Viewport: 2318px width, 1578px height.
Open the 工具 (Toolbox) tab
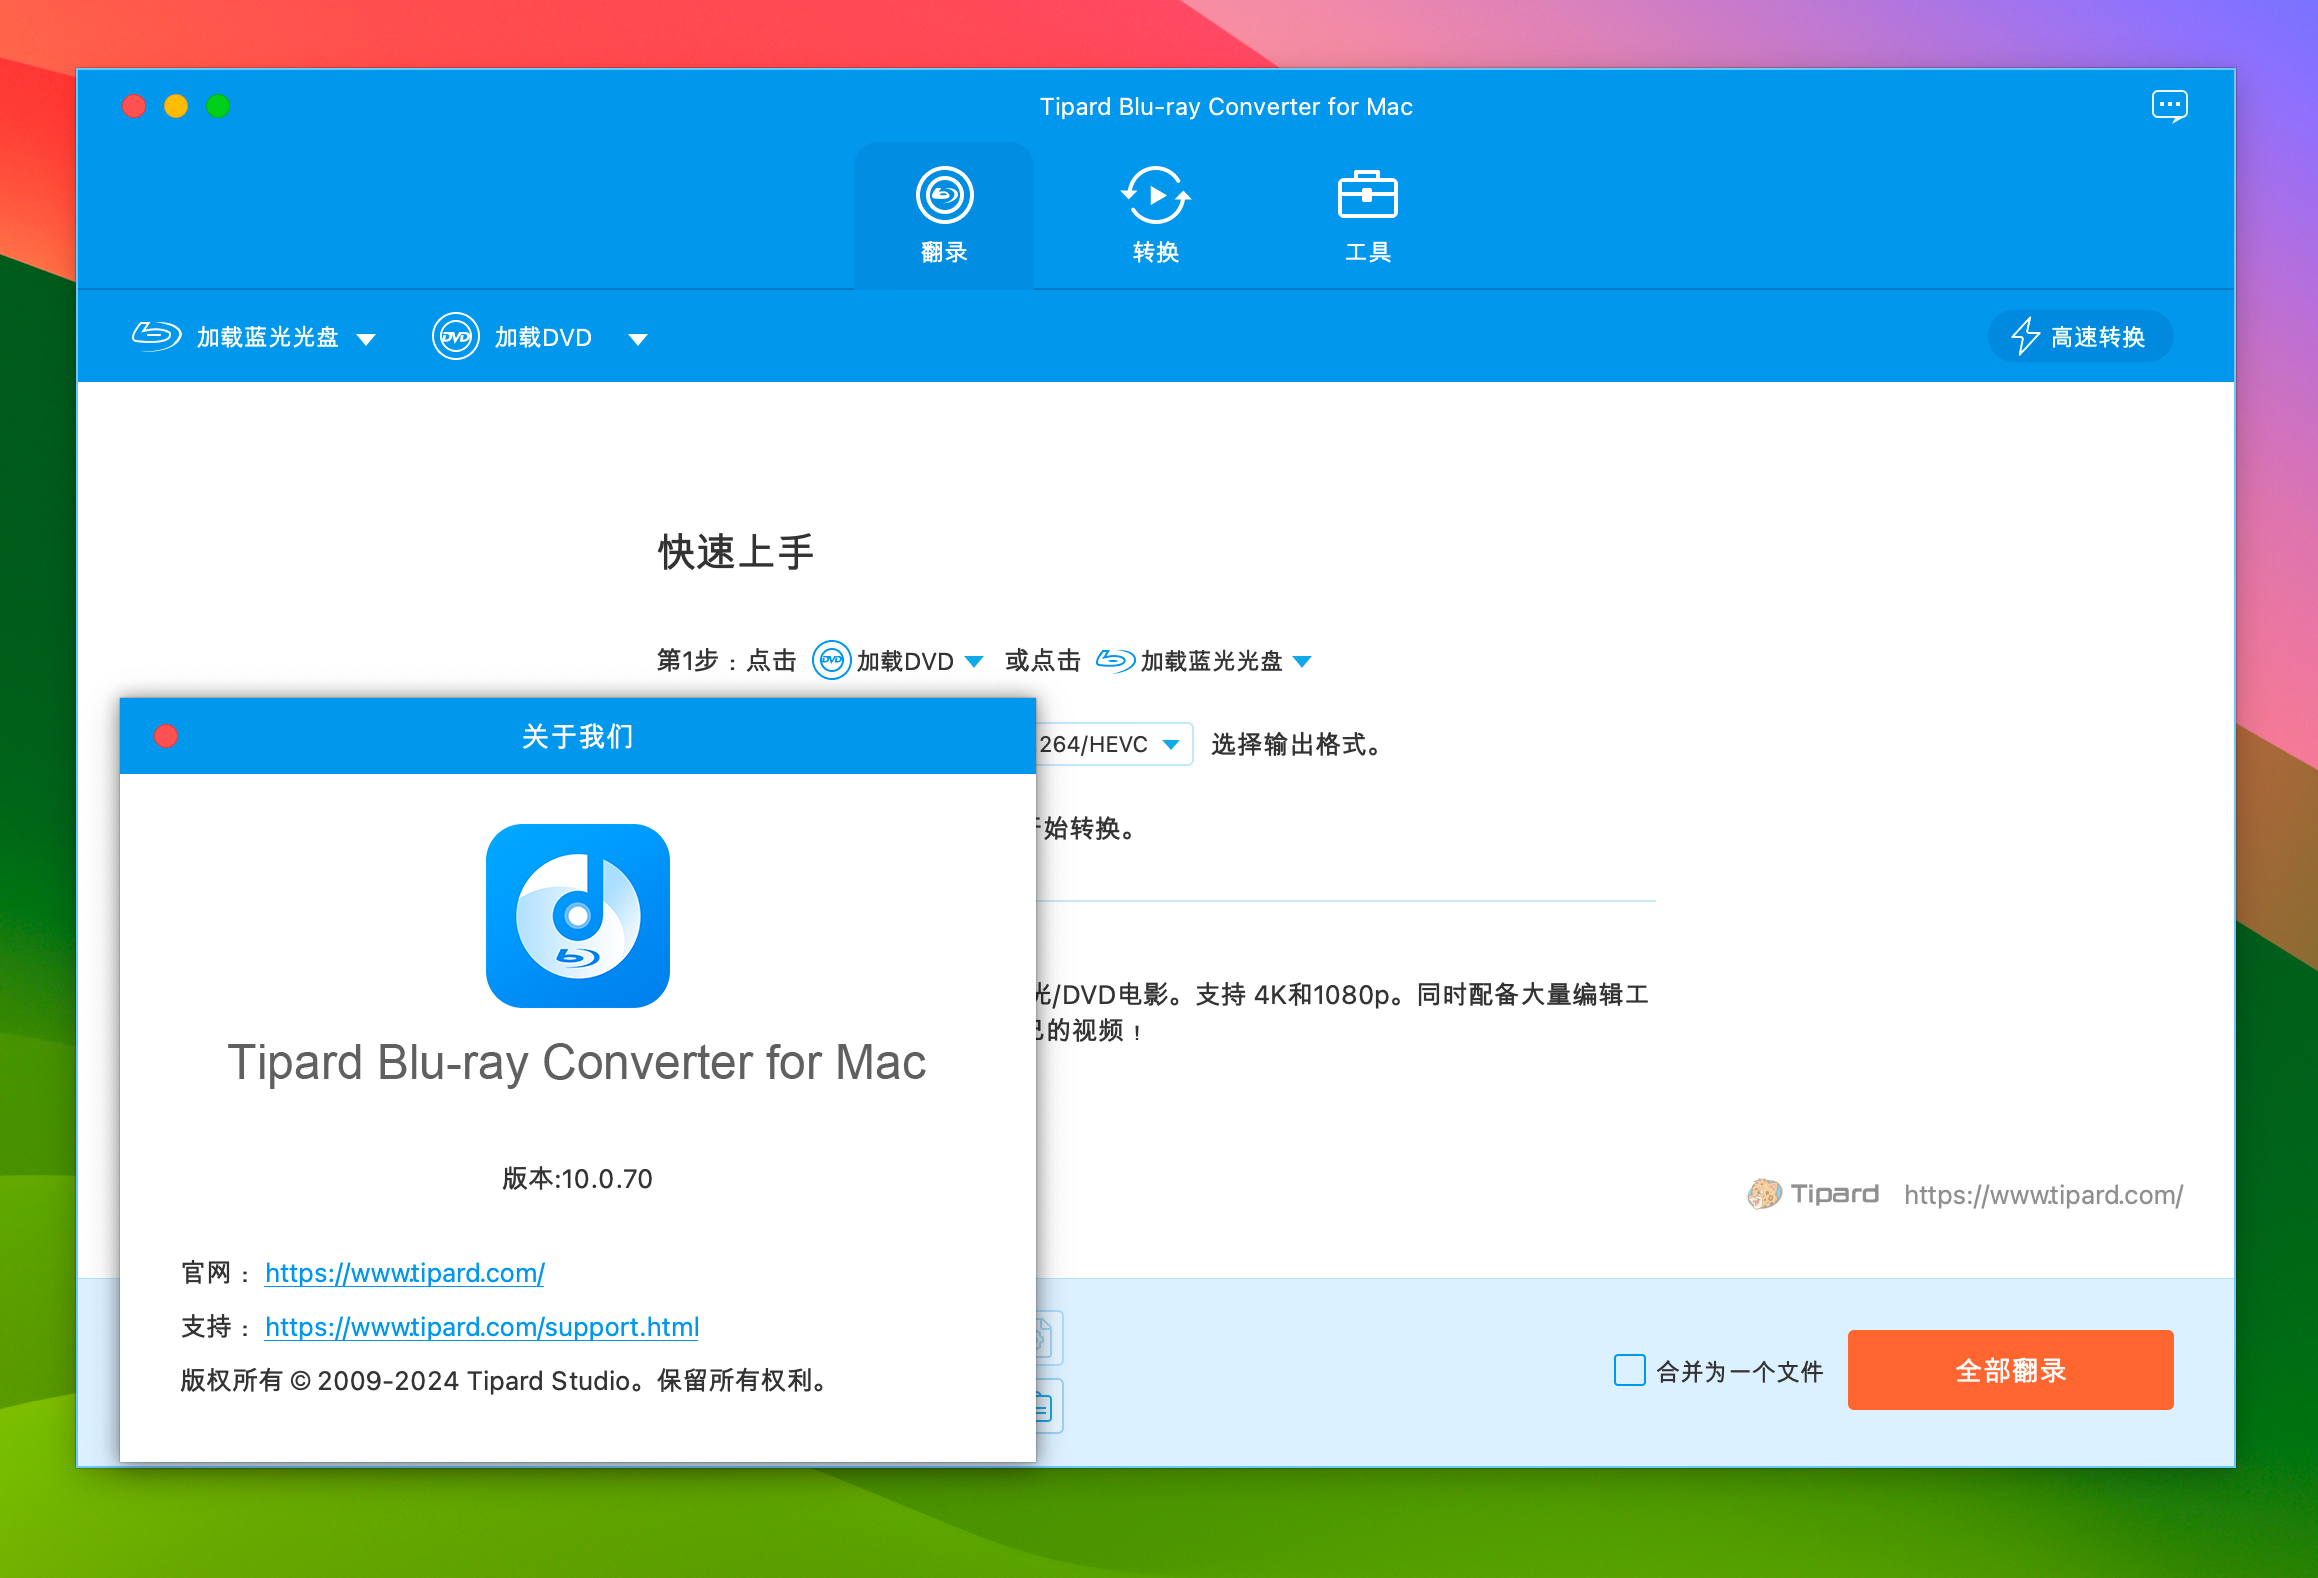click(x=1367, y=216)
